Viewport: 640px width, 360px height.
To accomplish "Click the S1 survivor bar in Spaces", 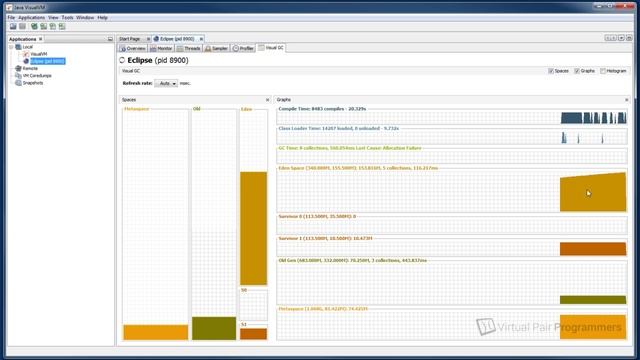I will pyautogui.click(x=253, y=334).
